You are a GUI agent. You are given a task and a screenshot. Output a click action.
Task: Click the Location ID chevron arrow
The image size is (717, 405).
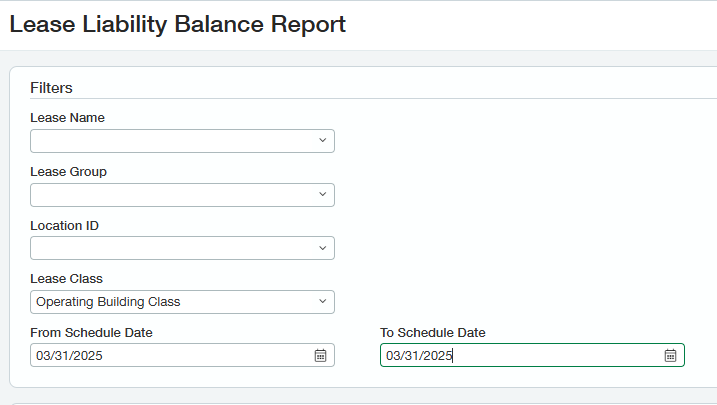[x=322, y=248]
